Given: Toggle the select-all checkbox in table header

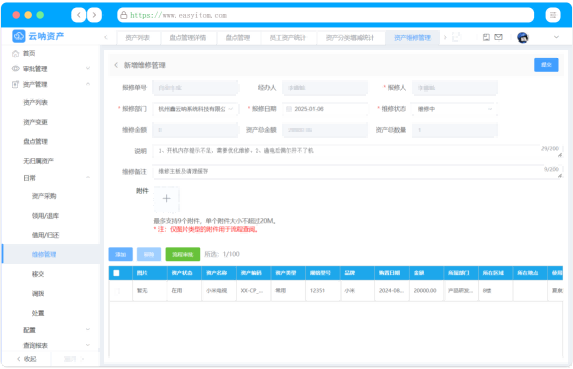Looking at the screenshot, I should point(116,273).
